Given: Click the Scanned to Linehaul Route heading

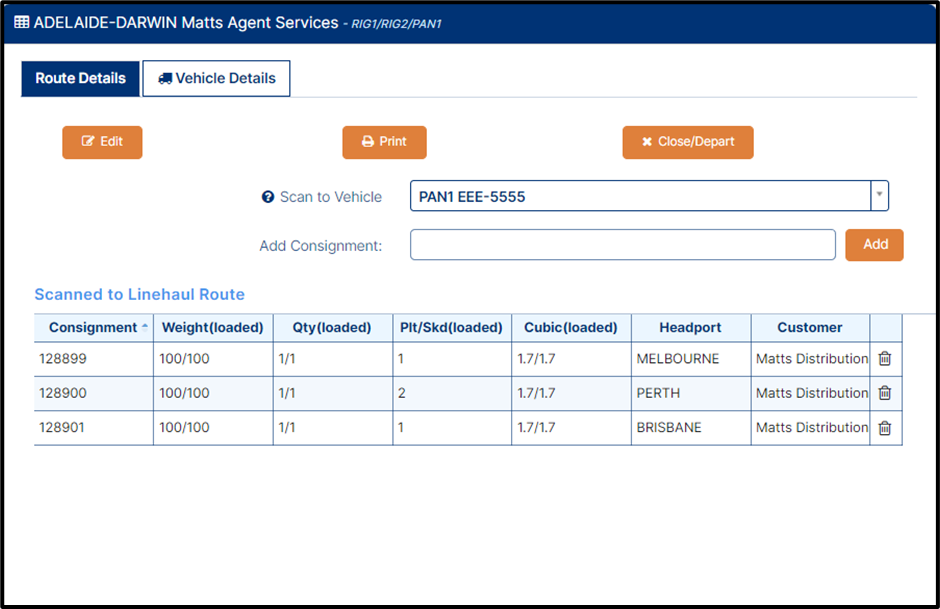Looking at the screenshot, I should (140, 294).
